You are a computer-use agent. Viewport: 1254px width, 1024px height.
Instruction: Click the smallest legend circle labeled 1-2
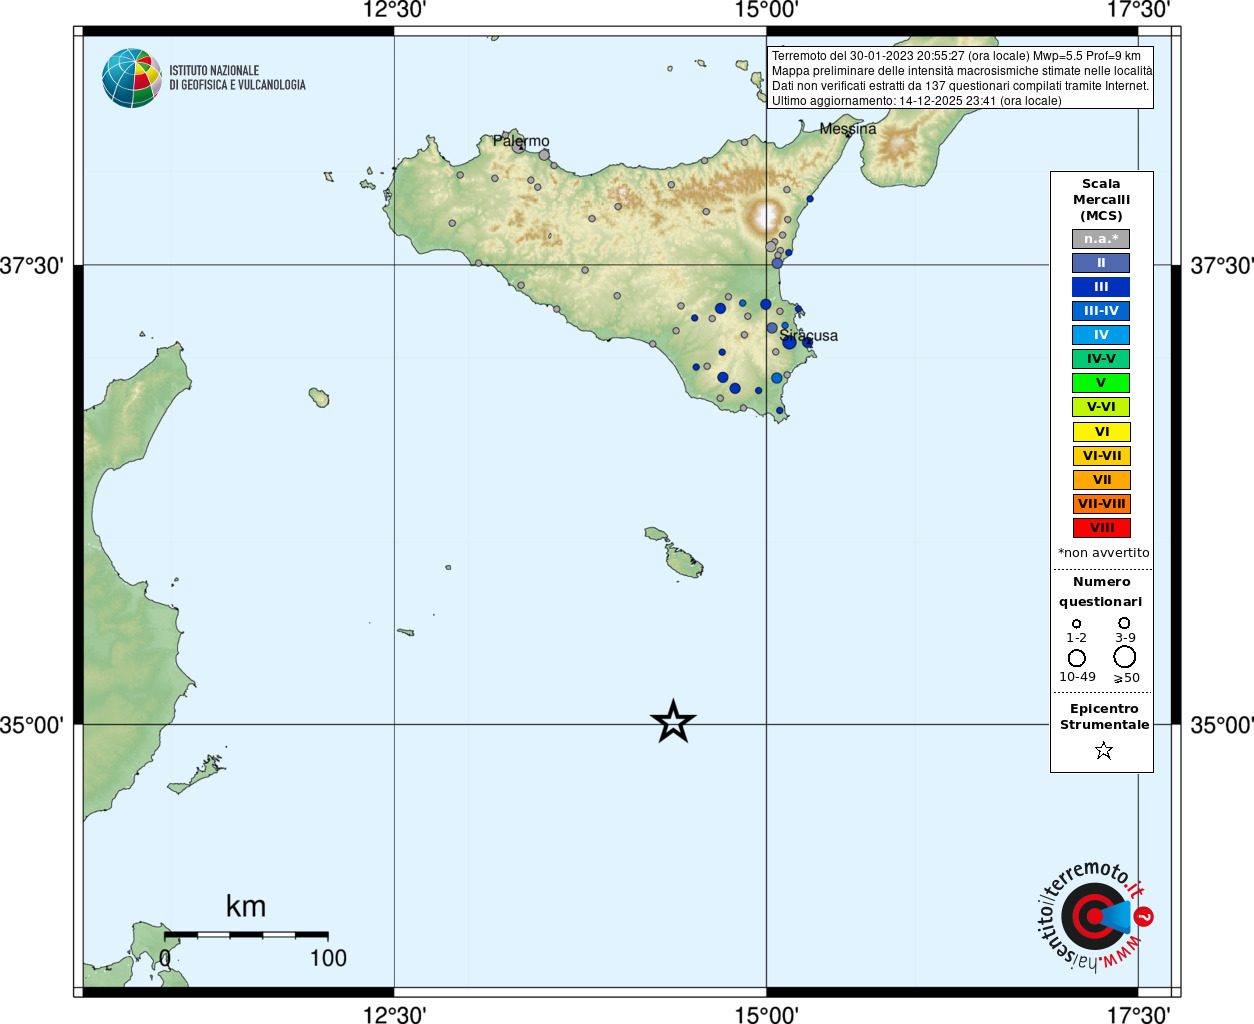(x=1076, y=624)
